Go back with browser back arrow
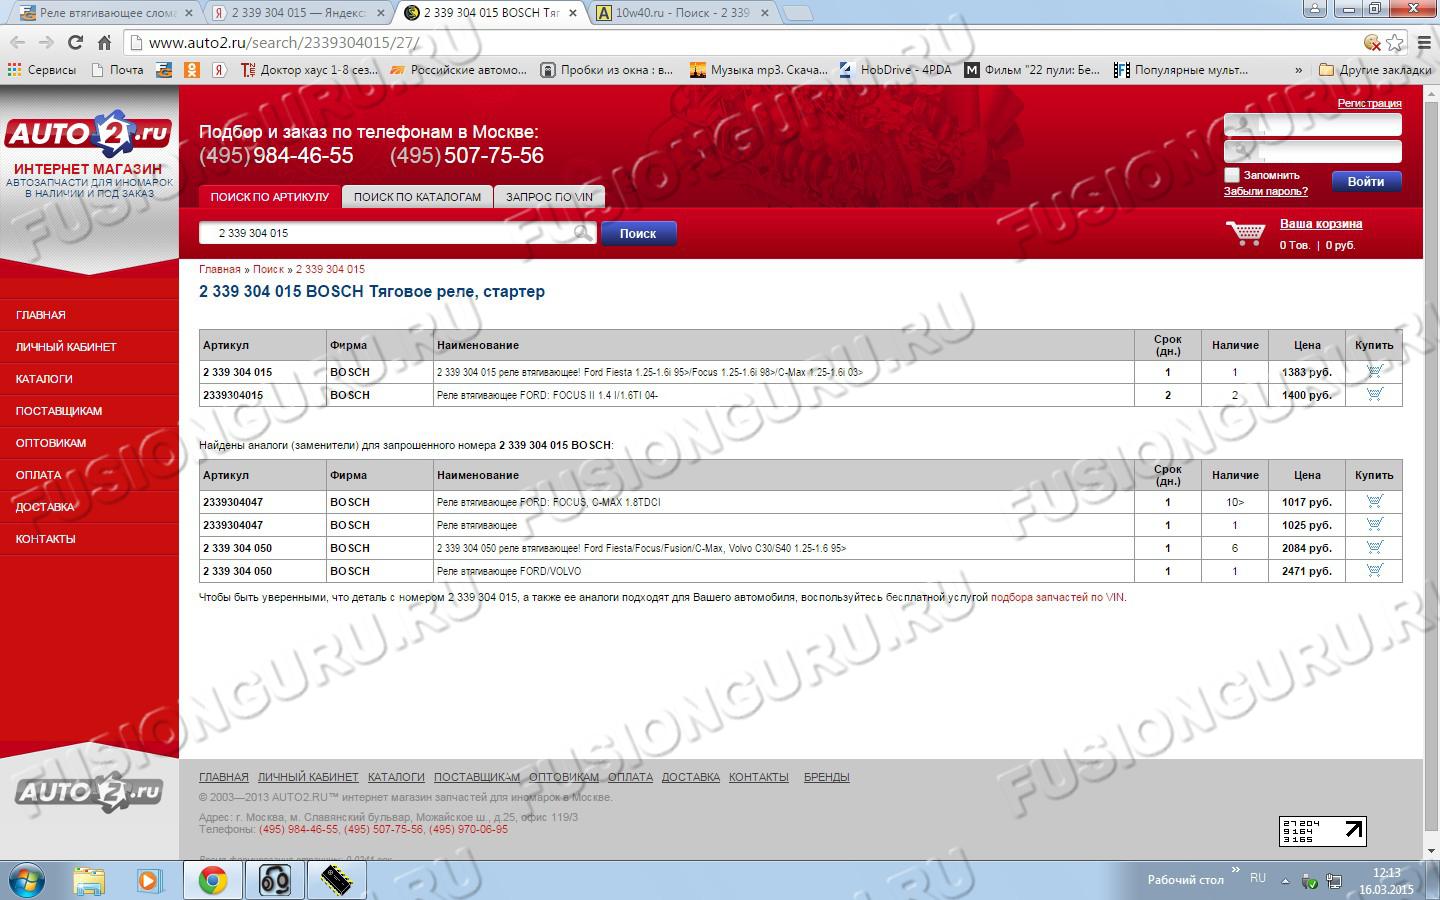1440x900 pixels. (x=17, y=42)
